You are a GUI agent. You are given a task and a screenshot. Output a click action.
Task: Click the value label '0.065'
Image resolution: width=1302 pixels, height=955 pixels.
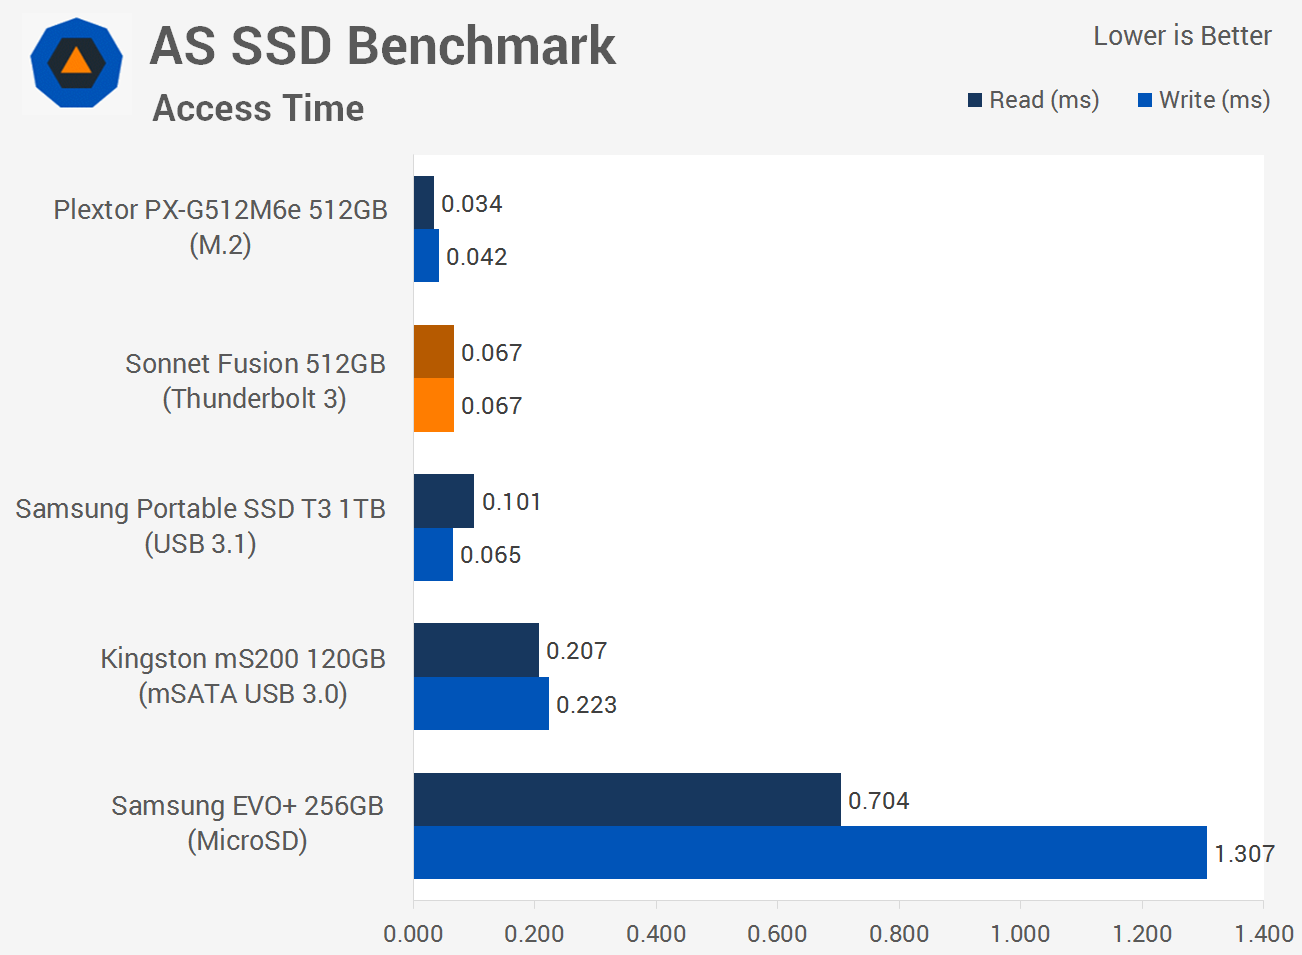pos(491,555)
